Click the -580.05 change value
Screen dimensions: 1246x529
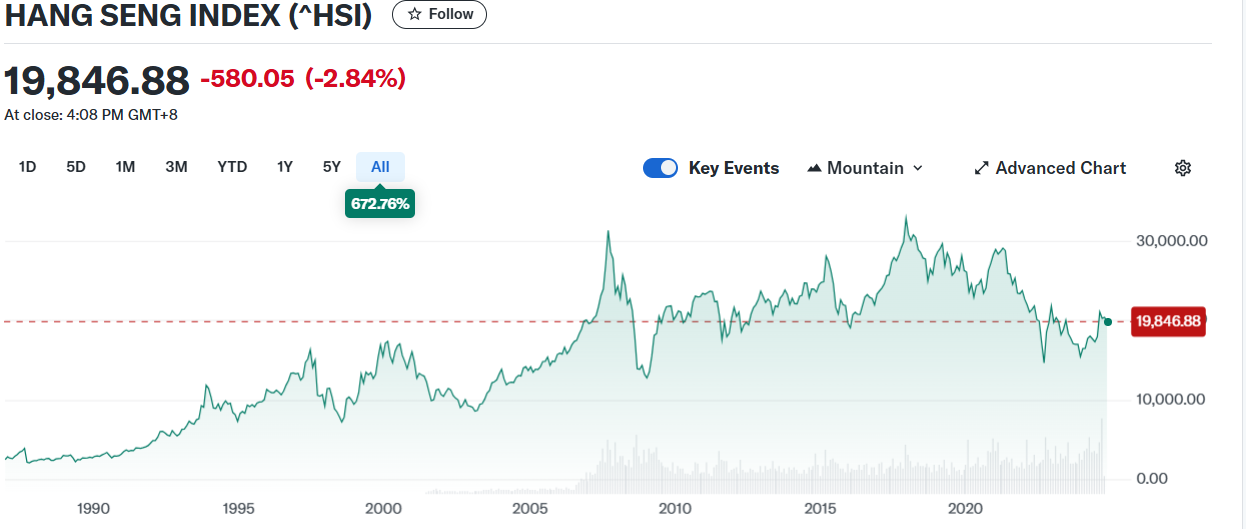[x=247, y=79]
